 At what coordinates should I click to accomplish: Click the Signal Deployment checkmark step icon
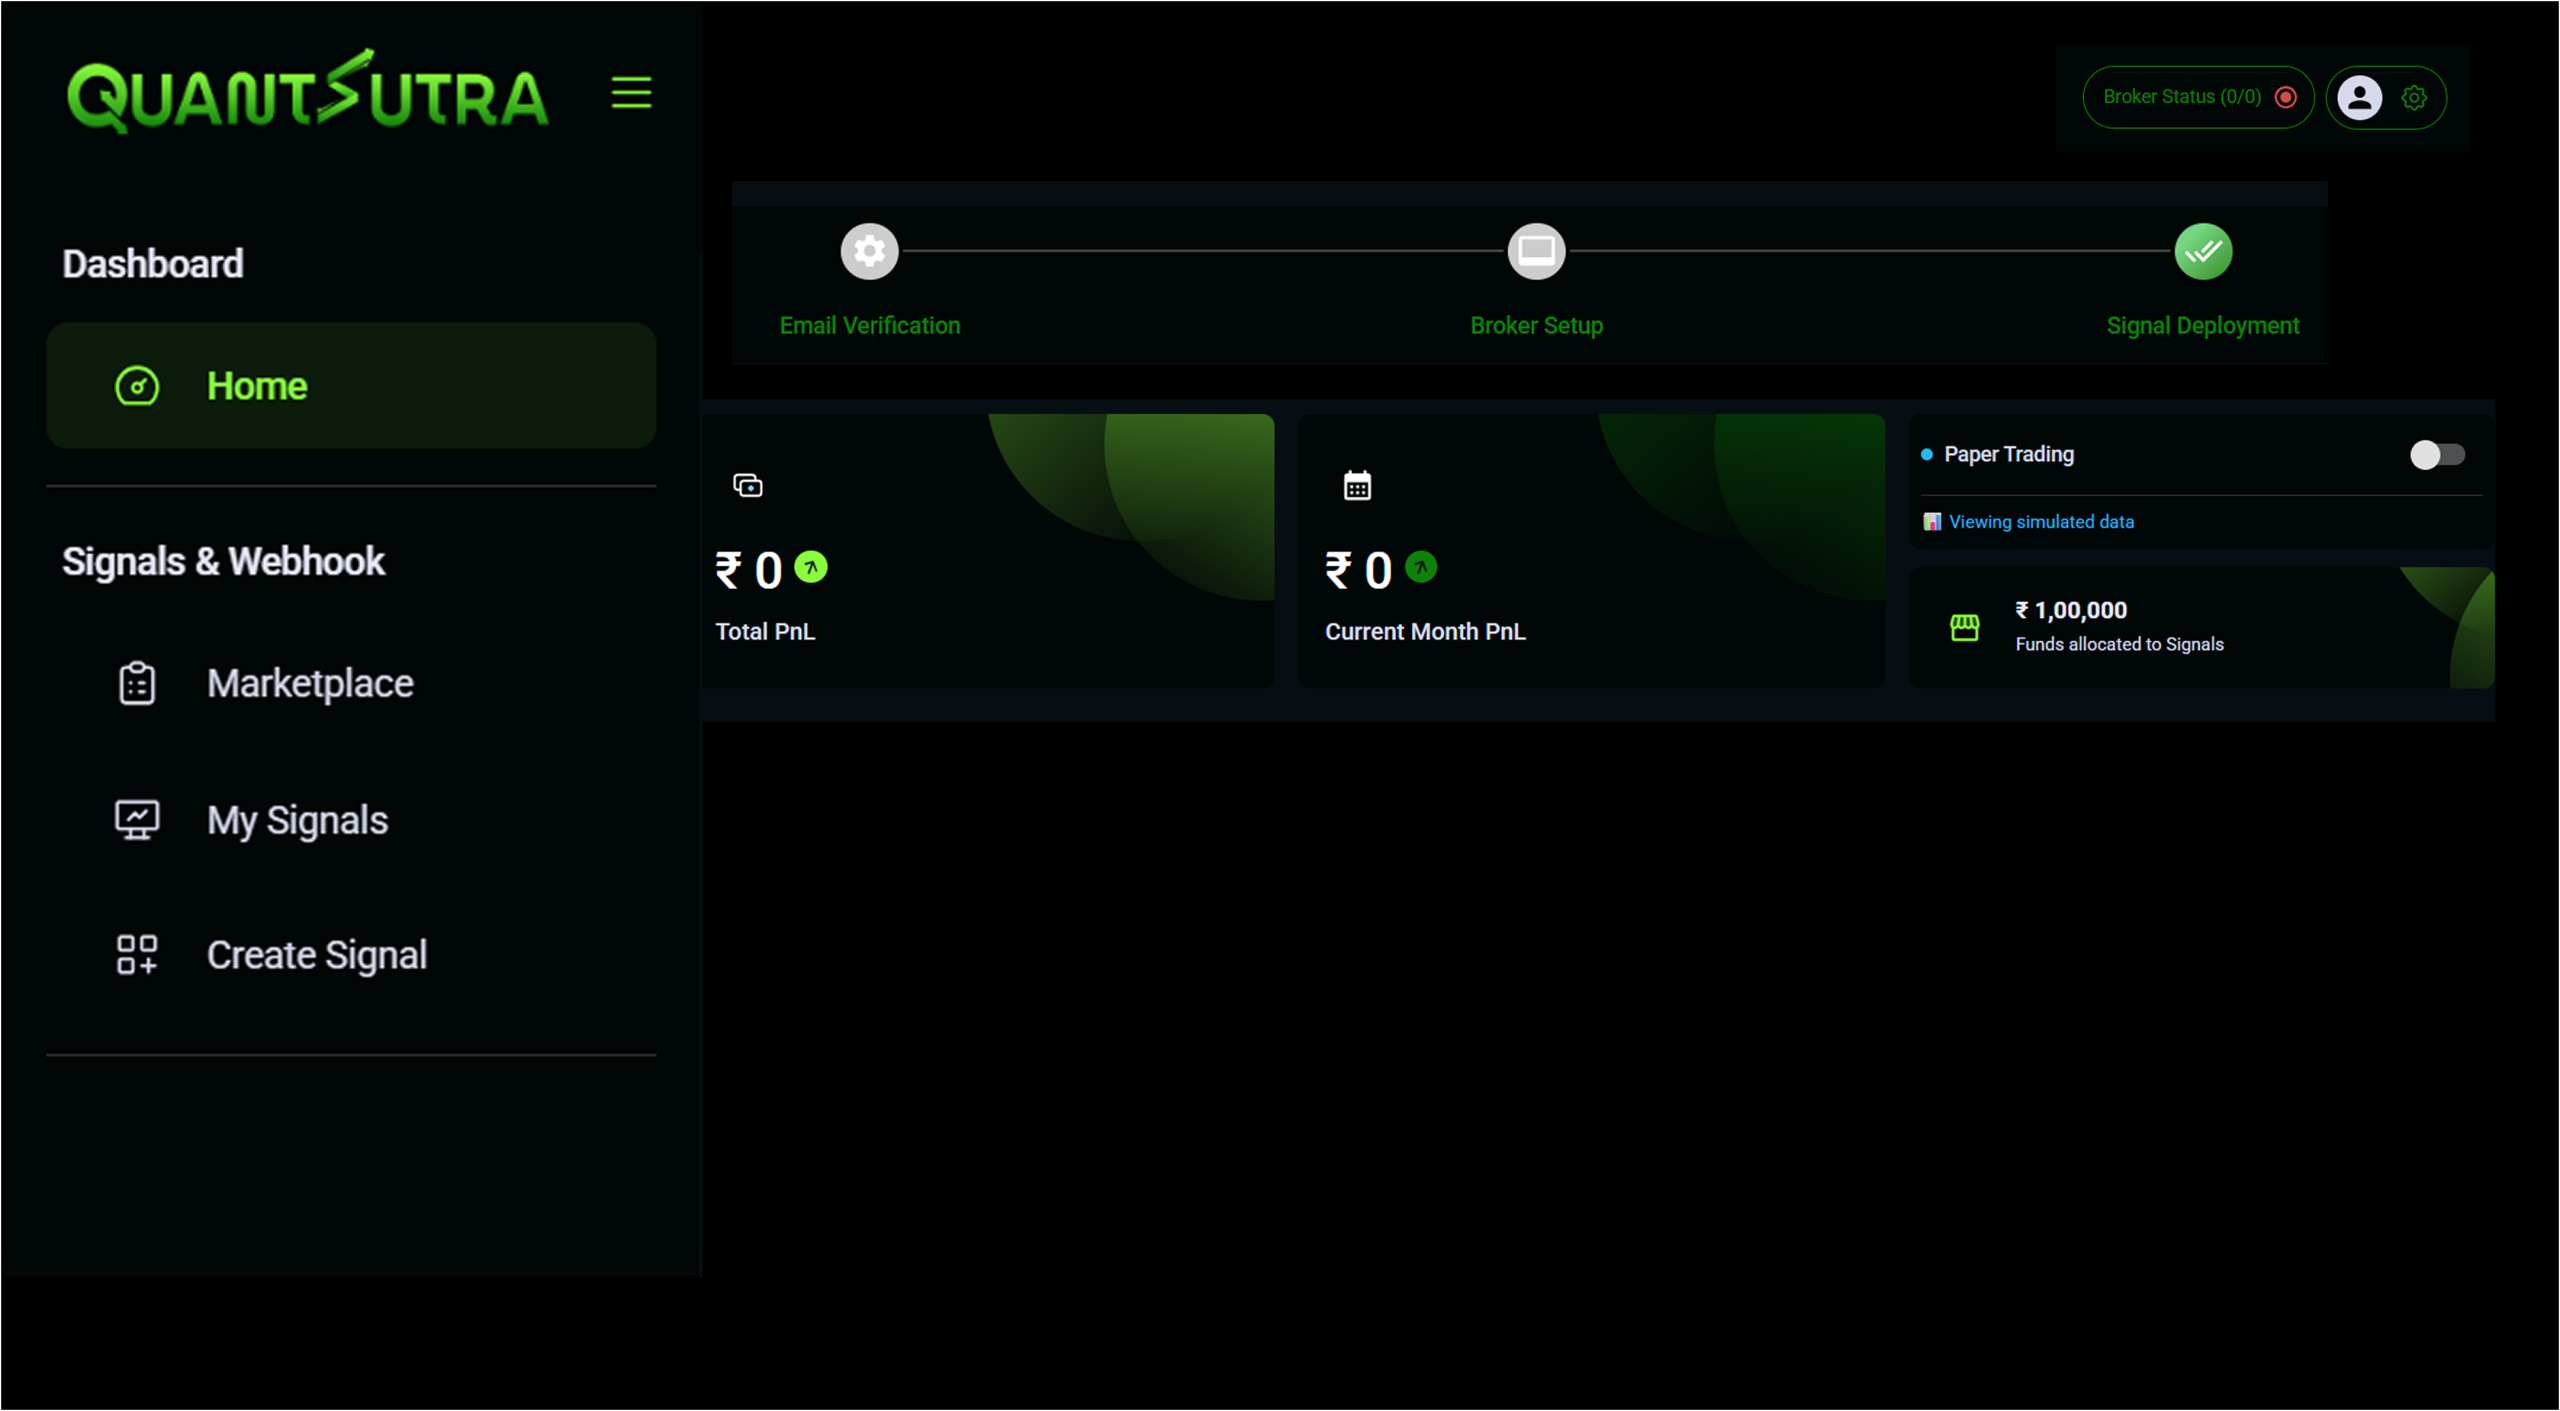pyautogui.click(x=2203, y=251)
